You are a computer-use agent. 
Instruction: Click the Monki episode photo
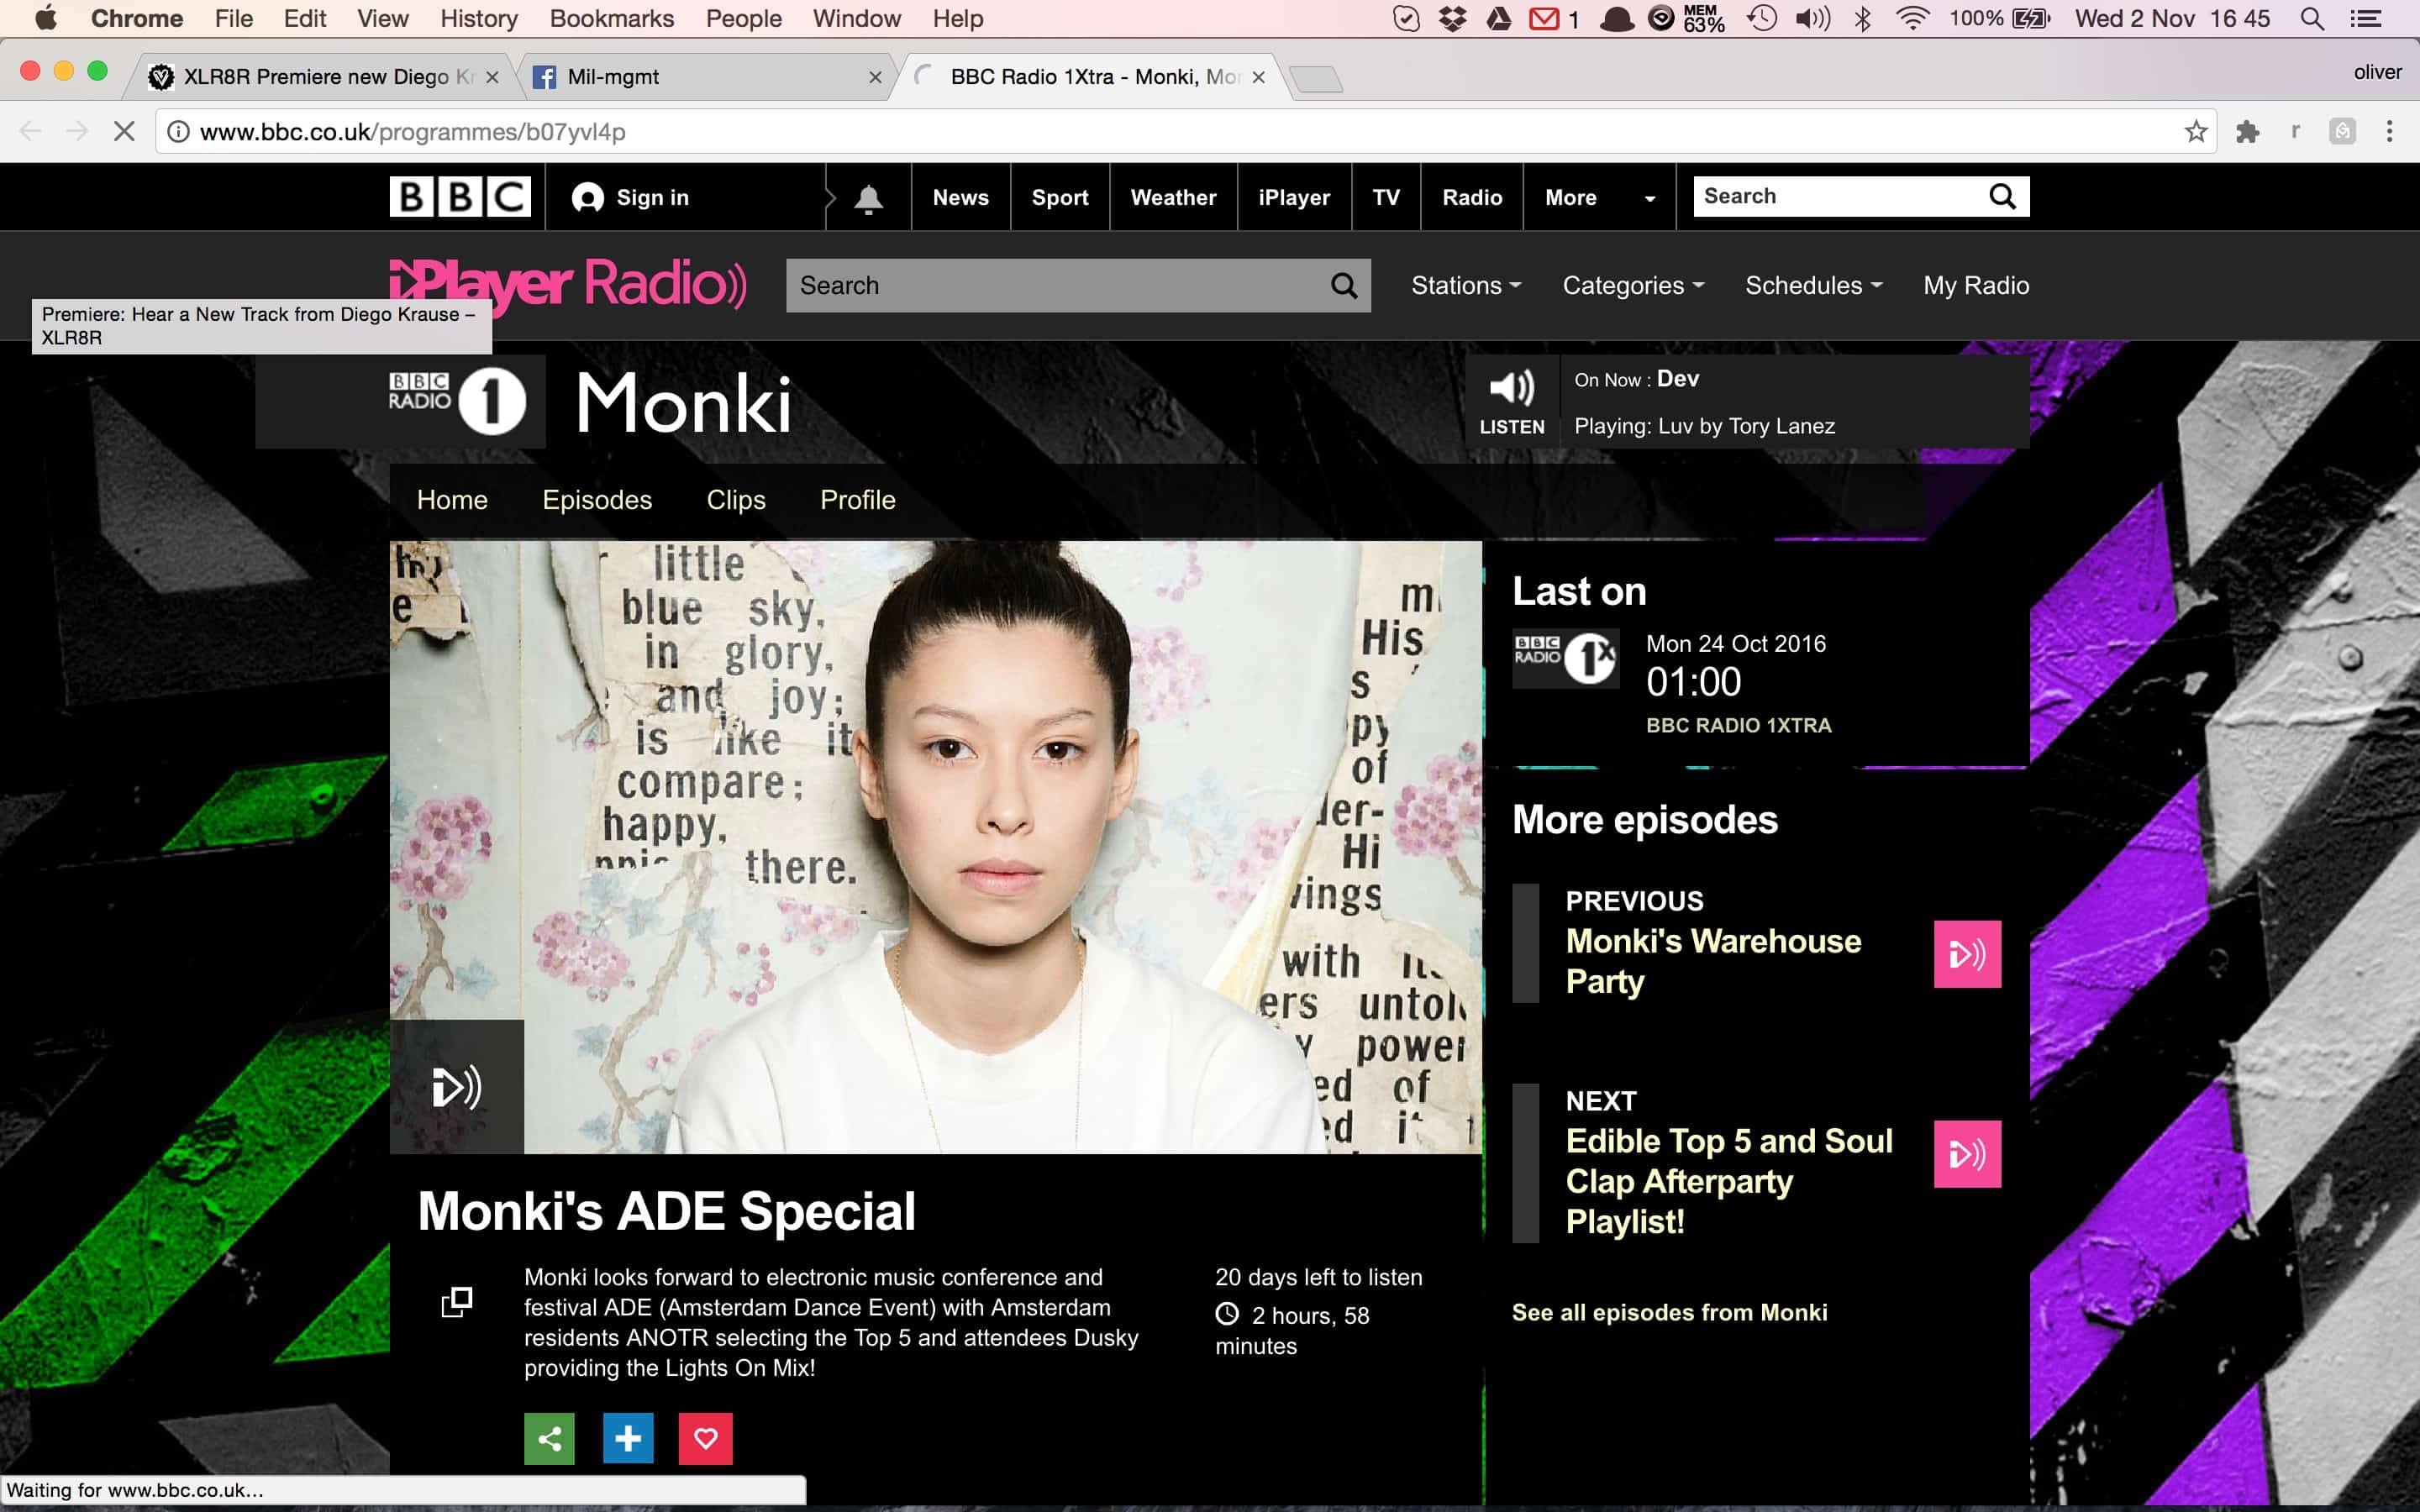click(935, 847)
